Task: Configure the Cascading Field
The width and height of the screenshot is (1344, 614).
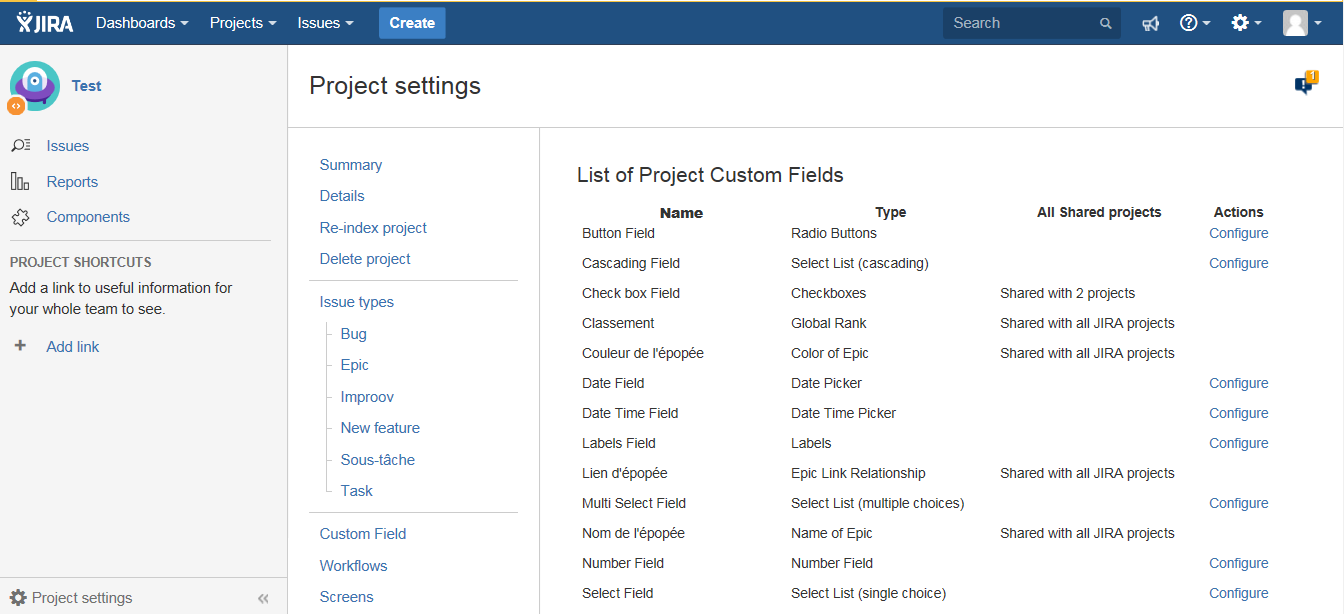Action: click(x=1238, y=263)
